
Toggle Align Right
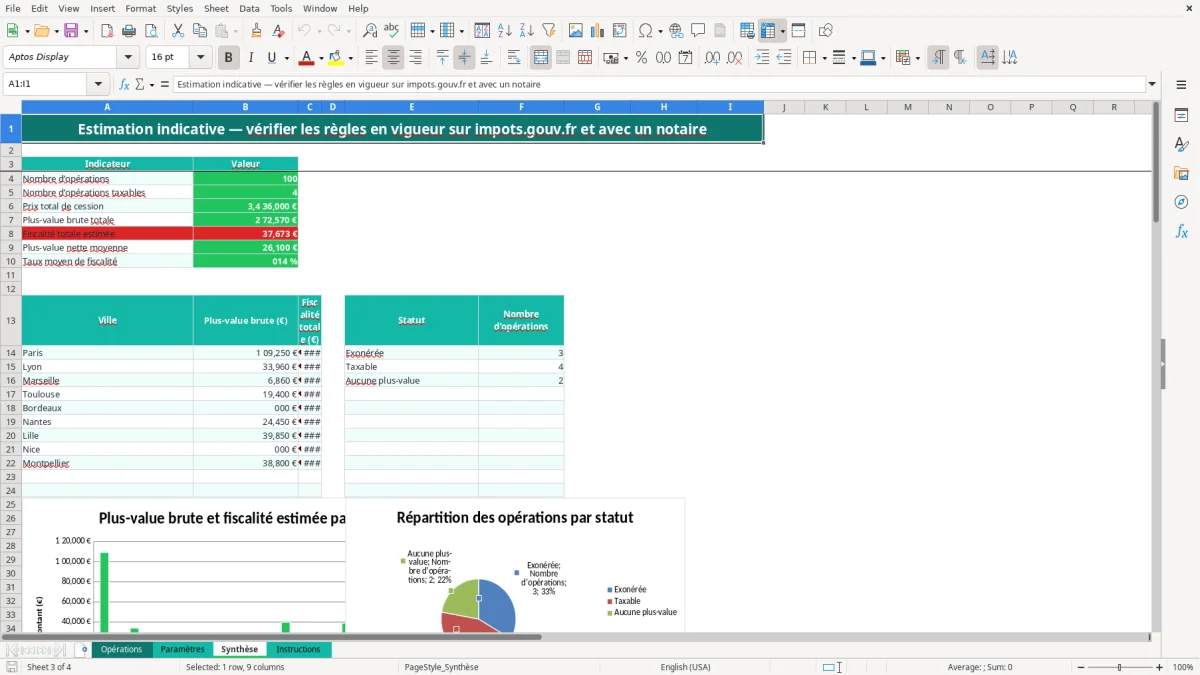(415, 58)
